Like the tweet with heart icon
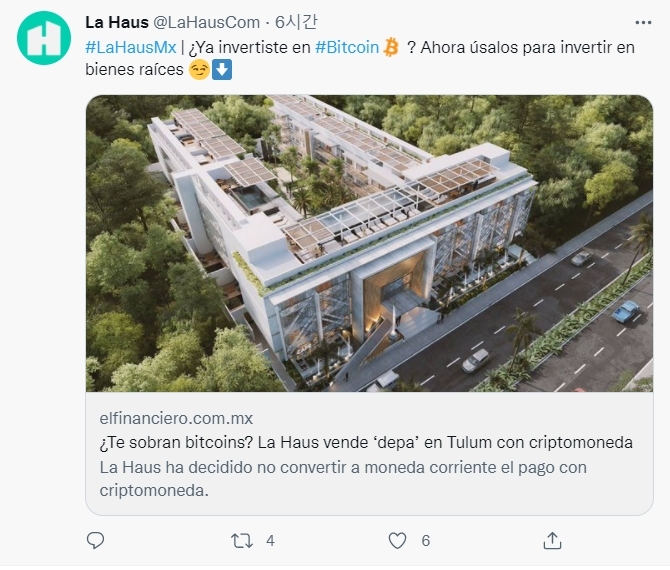The height and width of the screenshot is (570, 670). click(397, 541)
